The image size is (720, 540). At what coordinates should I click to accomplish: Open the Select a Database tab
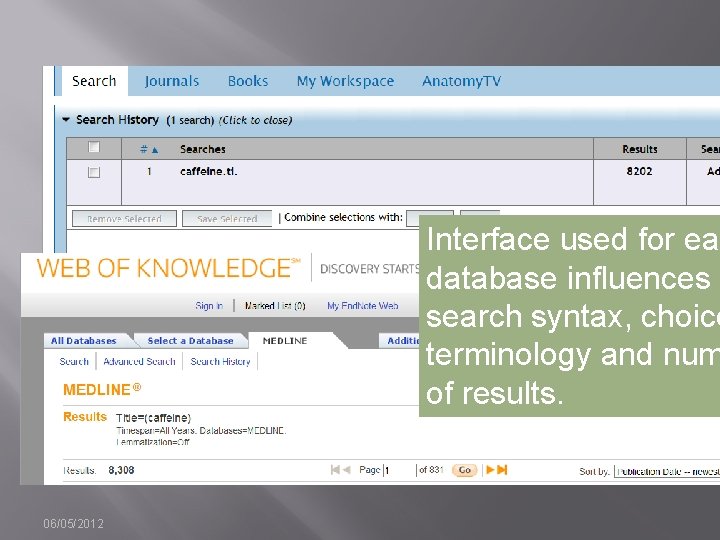pos(191,341)
